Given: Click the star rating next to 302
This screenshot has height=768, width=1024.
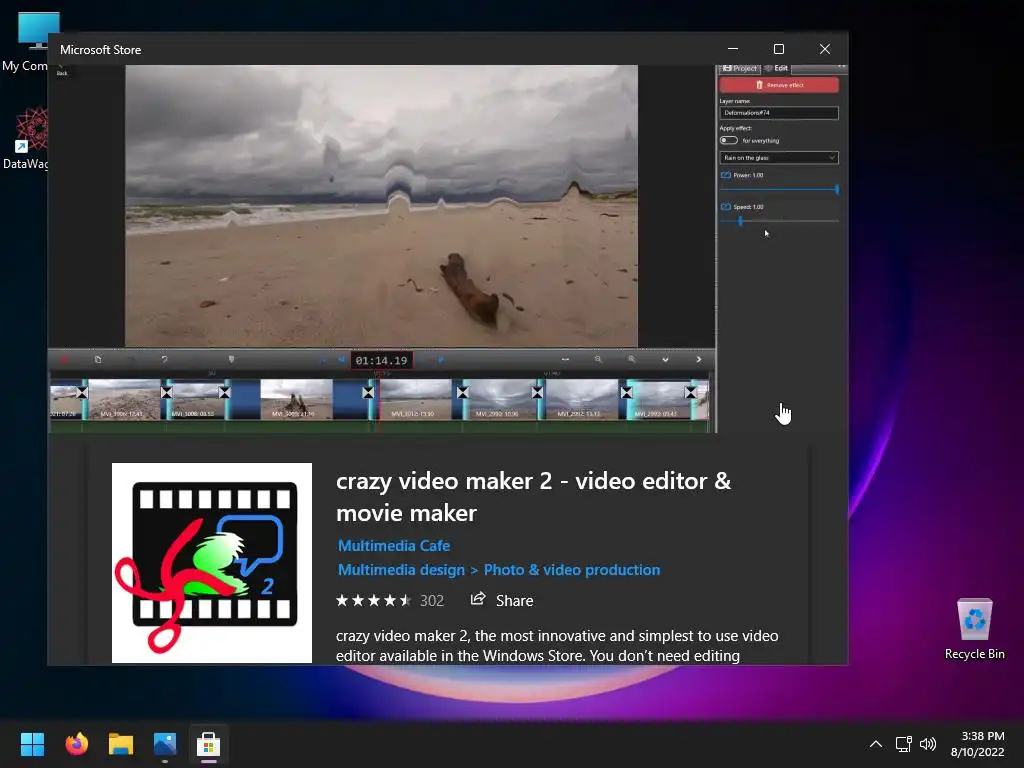Looking at the screenshot, I should [x=374, y=600].
